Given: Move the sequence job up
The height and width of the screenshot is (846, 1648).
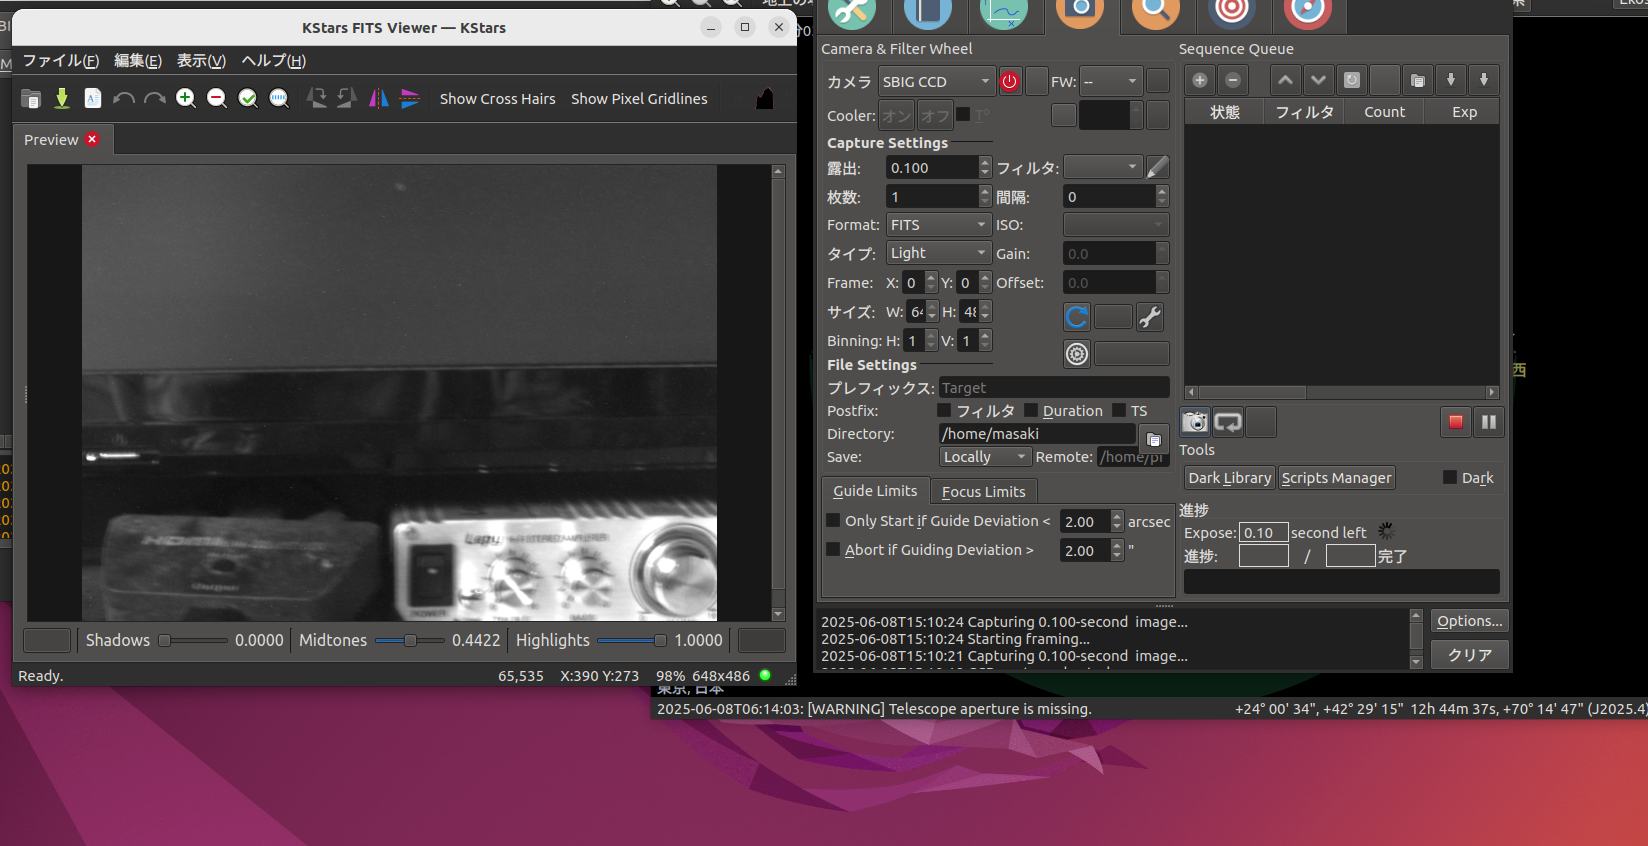Looking at the screenshot, I should coord(1286,80).
